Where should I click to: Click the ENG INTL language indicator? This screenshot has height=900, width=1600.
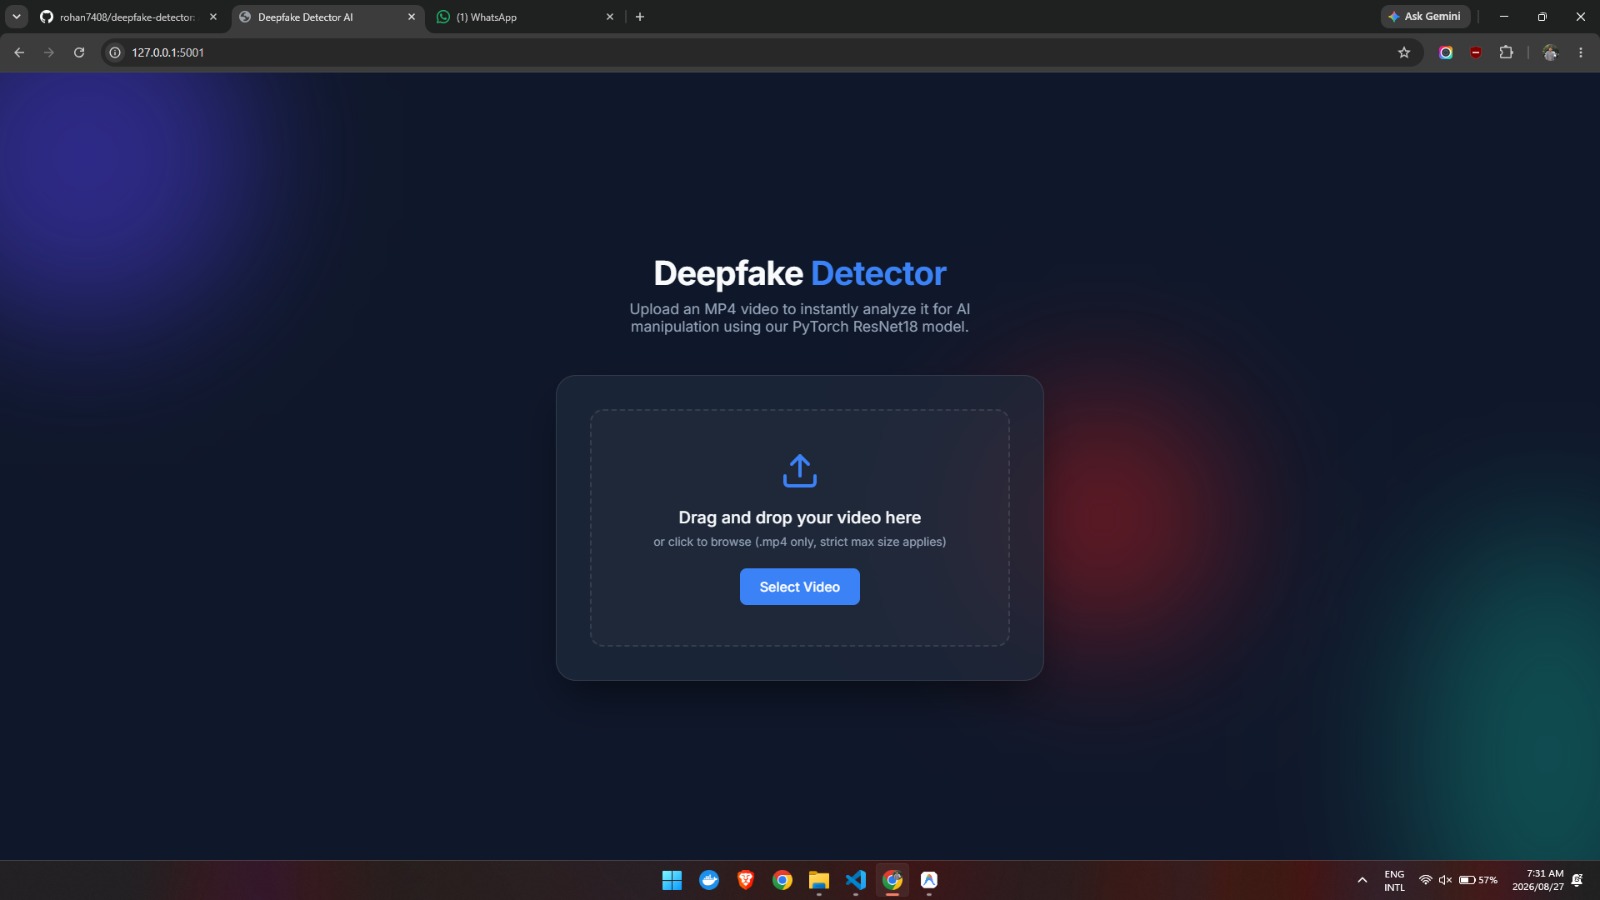pyautogui.click(x=1394, y=880)
